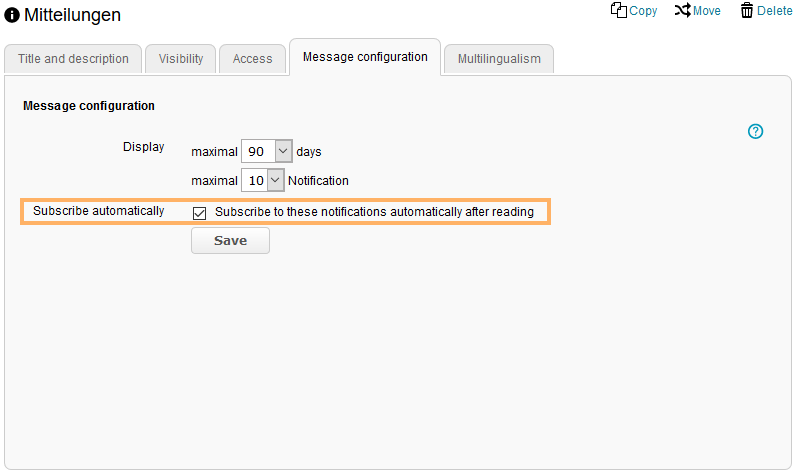This screenshot has width=797, height=473.
Task: Open the help question mark icon
Action: (x=756, y=131)
